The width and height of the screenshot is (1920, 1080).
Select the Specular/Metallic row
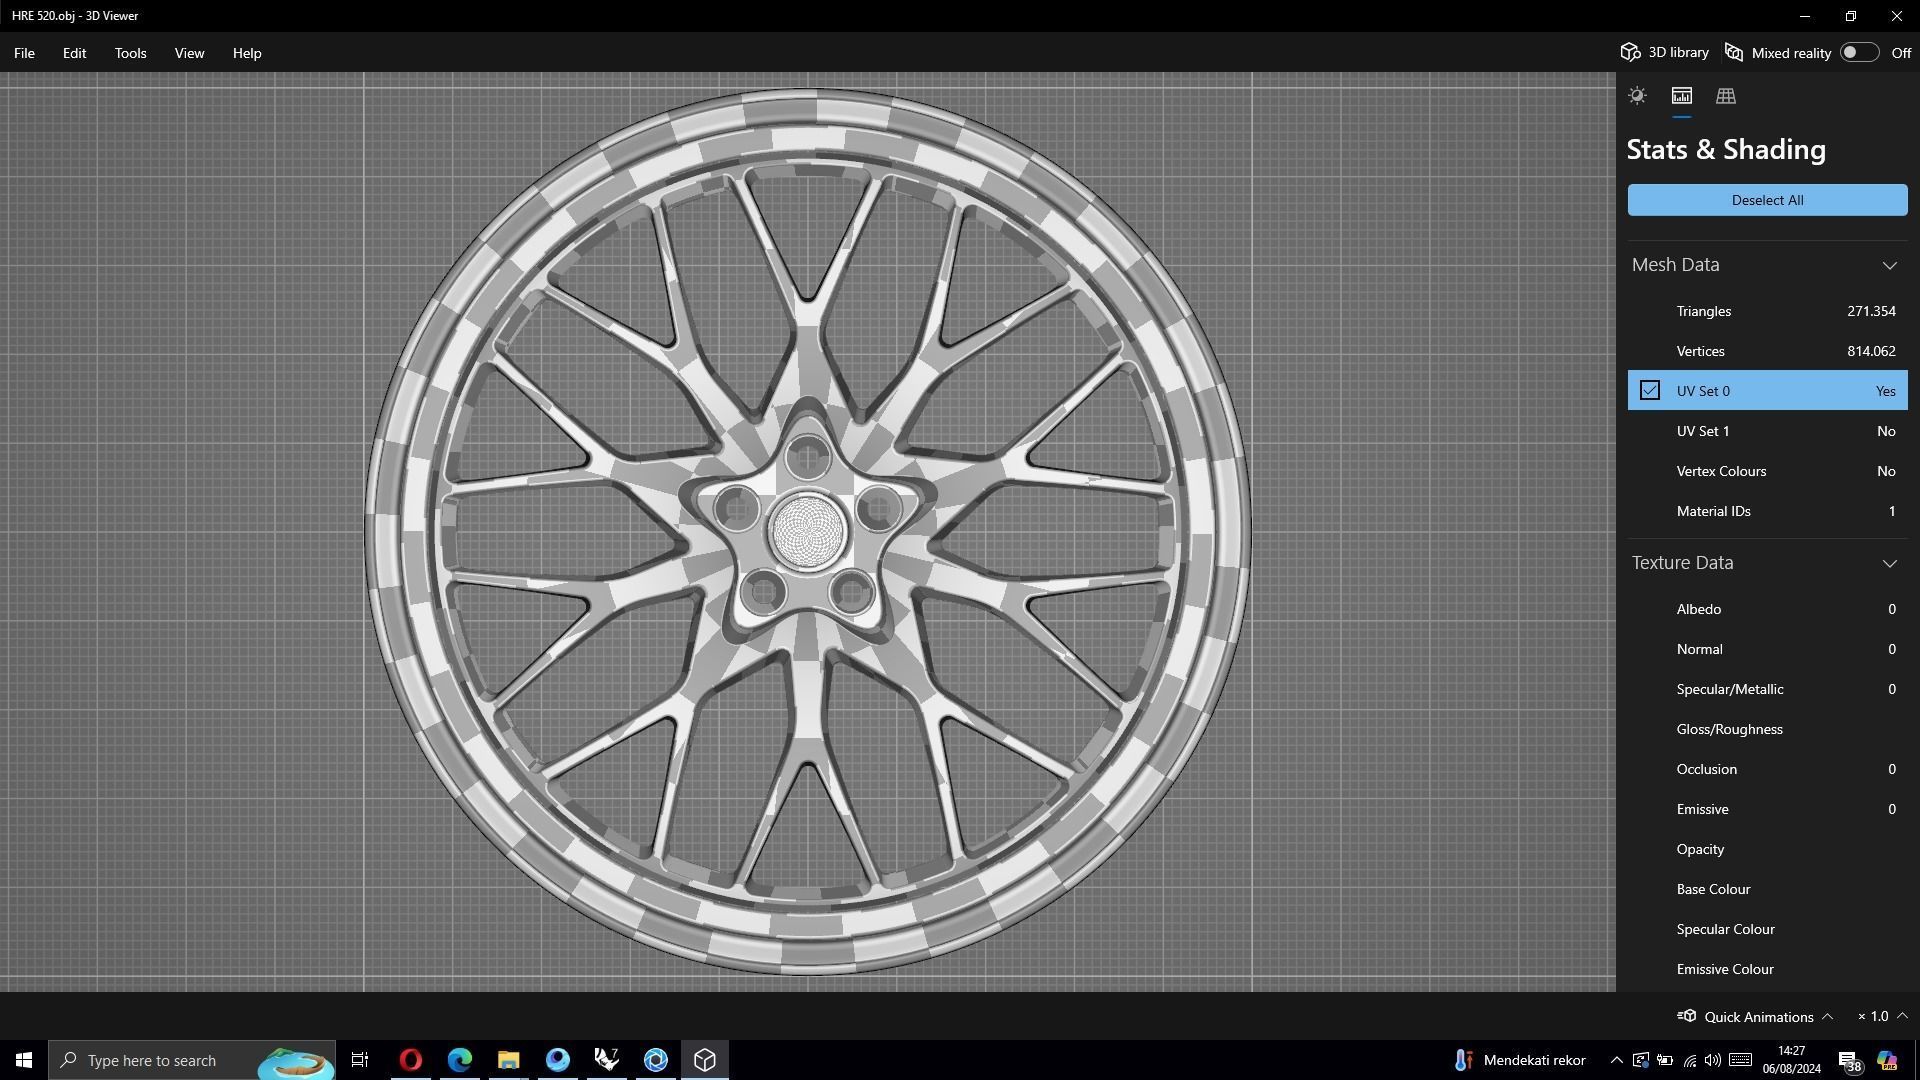(1767, 689)
